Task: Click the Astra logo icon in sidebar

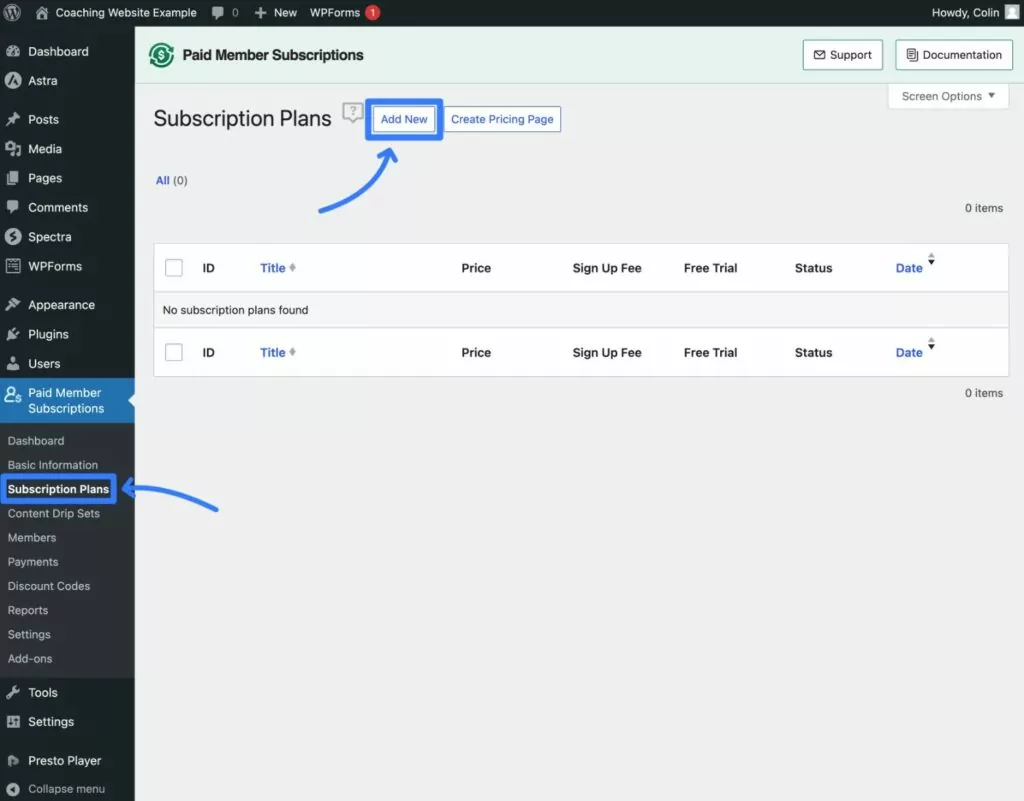Action: pyautogui.click(x=13, y=80)
